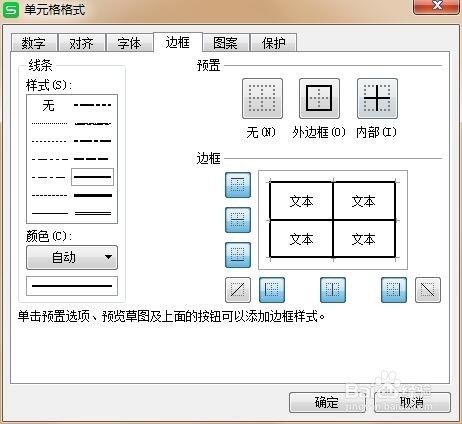
Task: Choose the thickest solid line style
Action: click(x=93, y=195)
